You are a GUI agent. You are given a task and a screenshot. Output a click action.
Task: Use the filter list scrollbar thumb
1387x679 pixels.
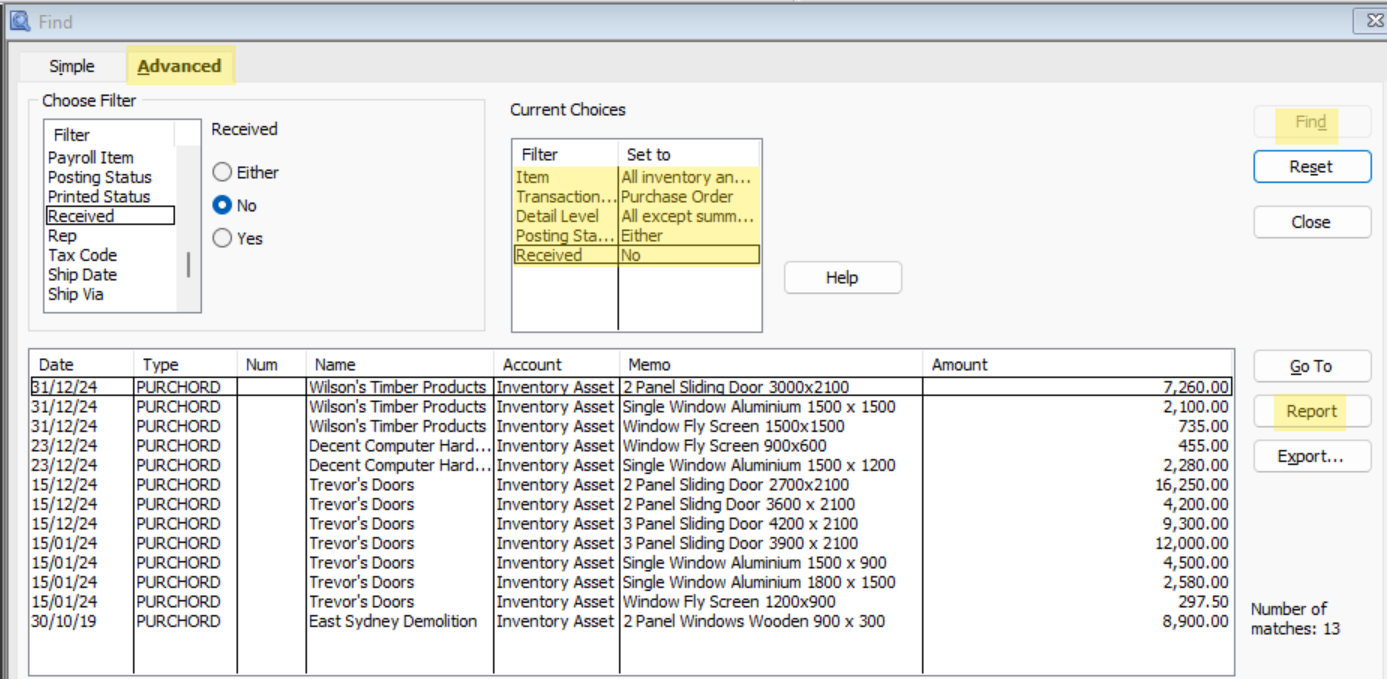188,265
